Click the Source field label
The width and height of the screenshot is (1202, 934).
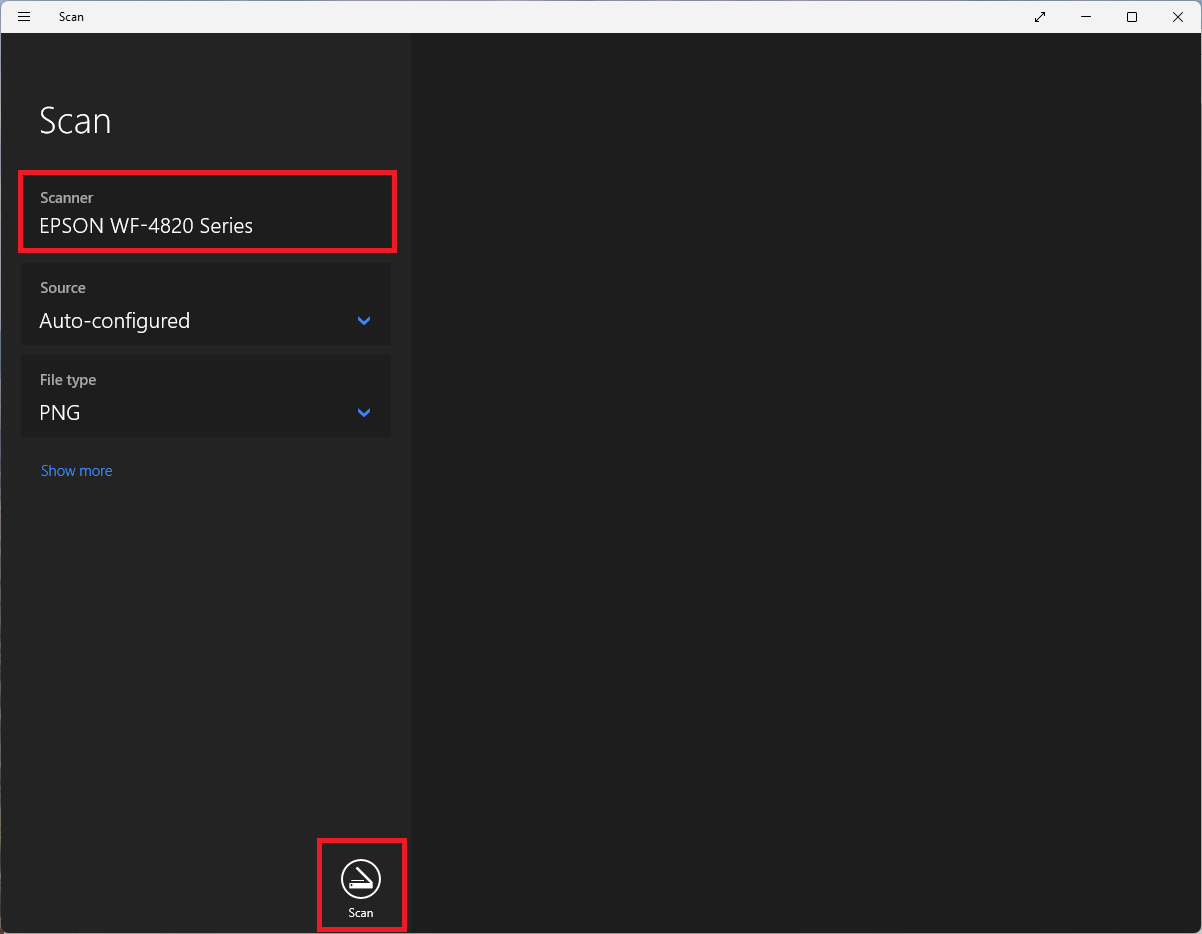pyautogui.click(x=63, y=288)
